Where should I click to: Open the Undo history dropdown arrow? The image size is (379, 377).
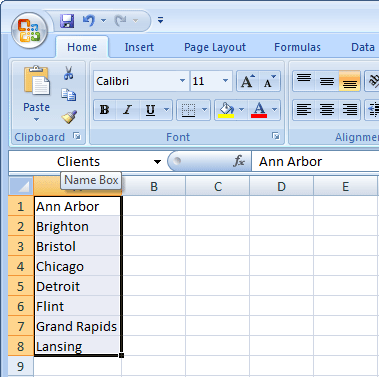tap(103, 21)
